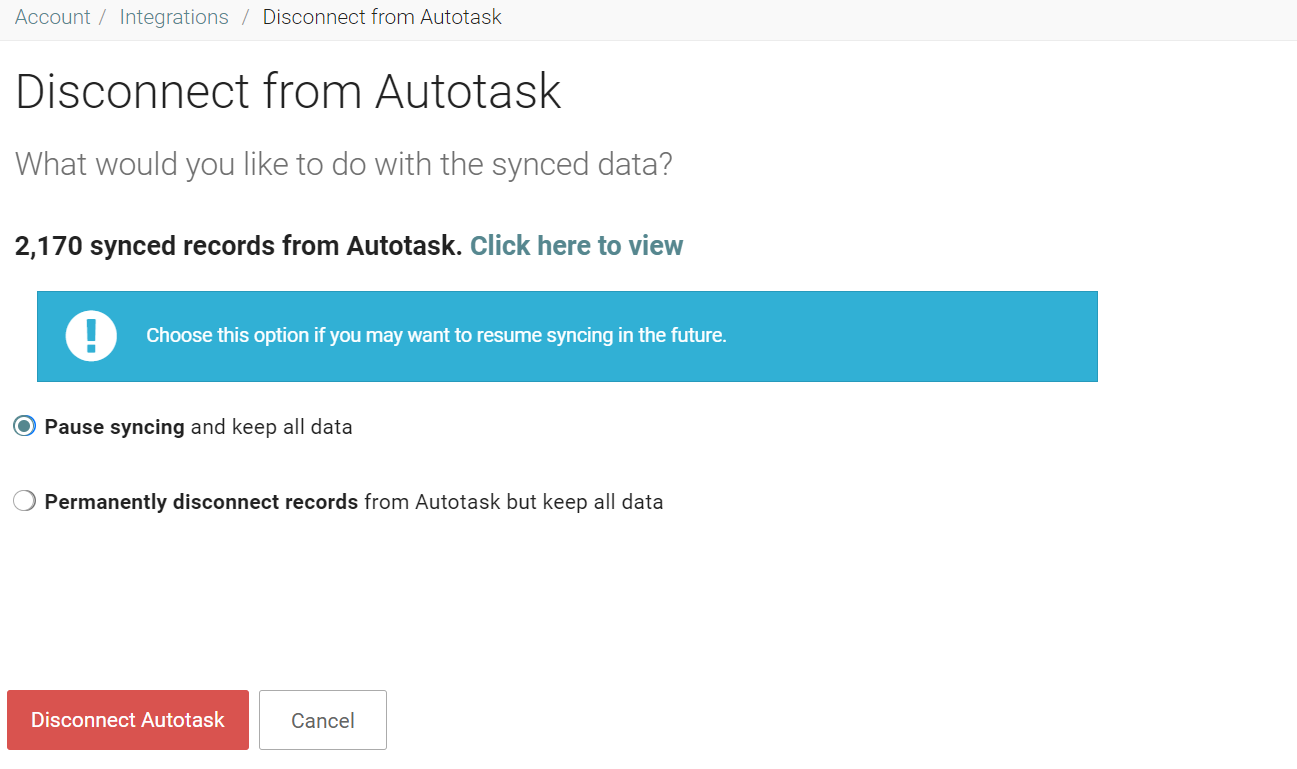This screenshot has width=1297, height=769.
Task: Click the '2,170 synced records from Autotask' text
Action: tap(238, 245)
